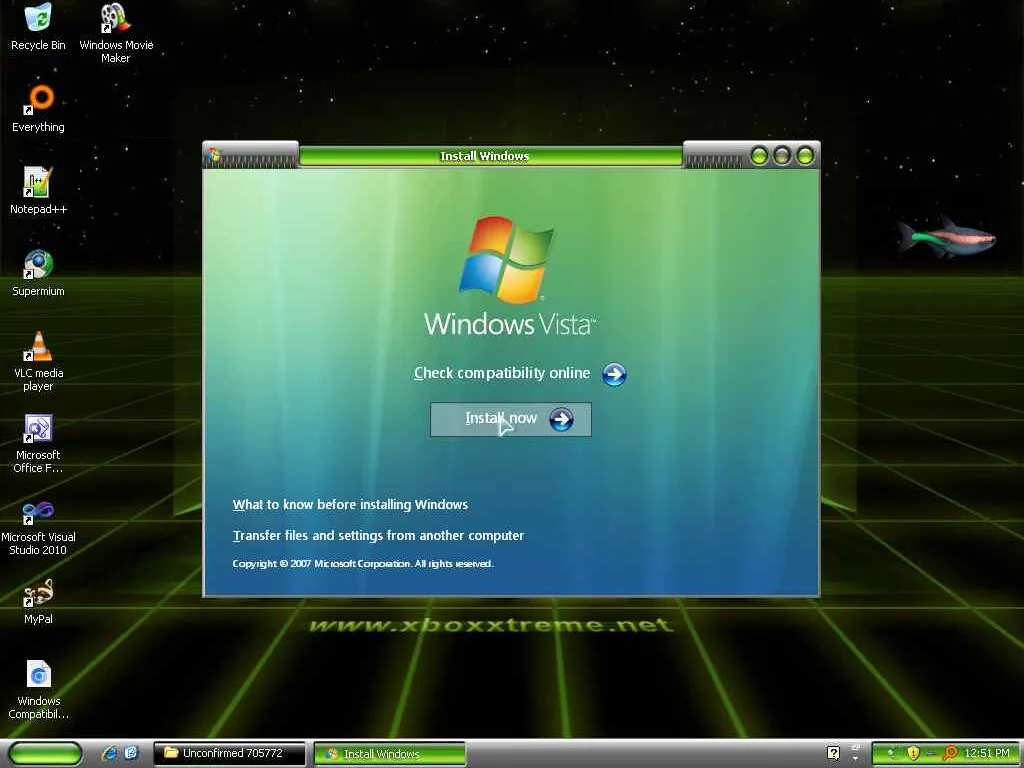Open the Microsoft Office F… desktop icon

tap(38, 443)
